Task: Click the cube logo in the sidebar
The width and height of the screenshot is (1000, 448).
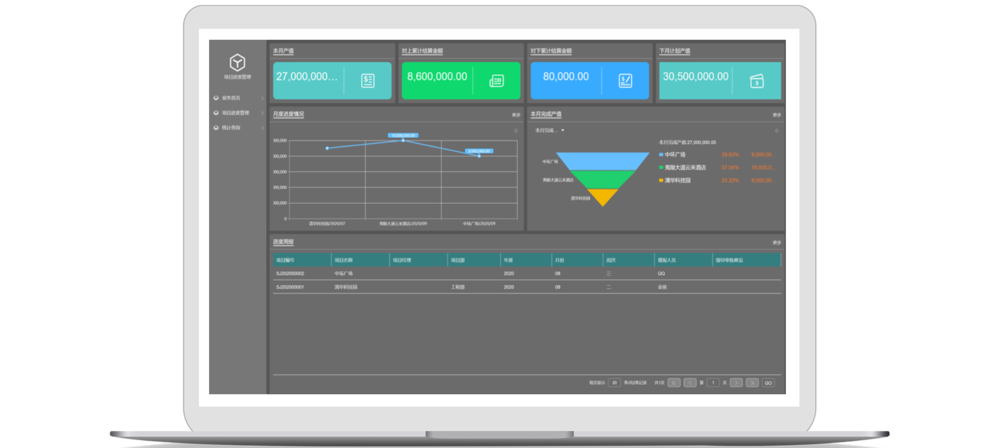Action: [x=238, y=62]
